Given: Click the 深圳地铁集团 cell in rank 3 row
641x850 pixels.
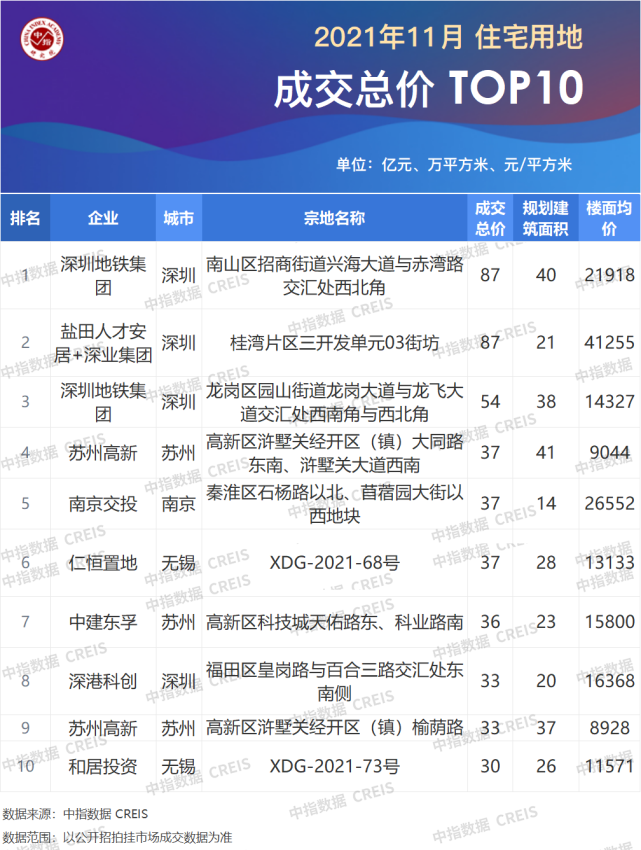Looking at the screenshot, I should pos(103,402).
